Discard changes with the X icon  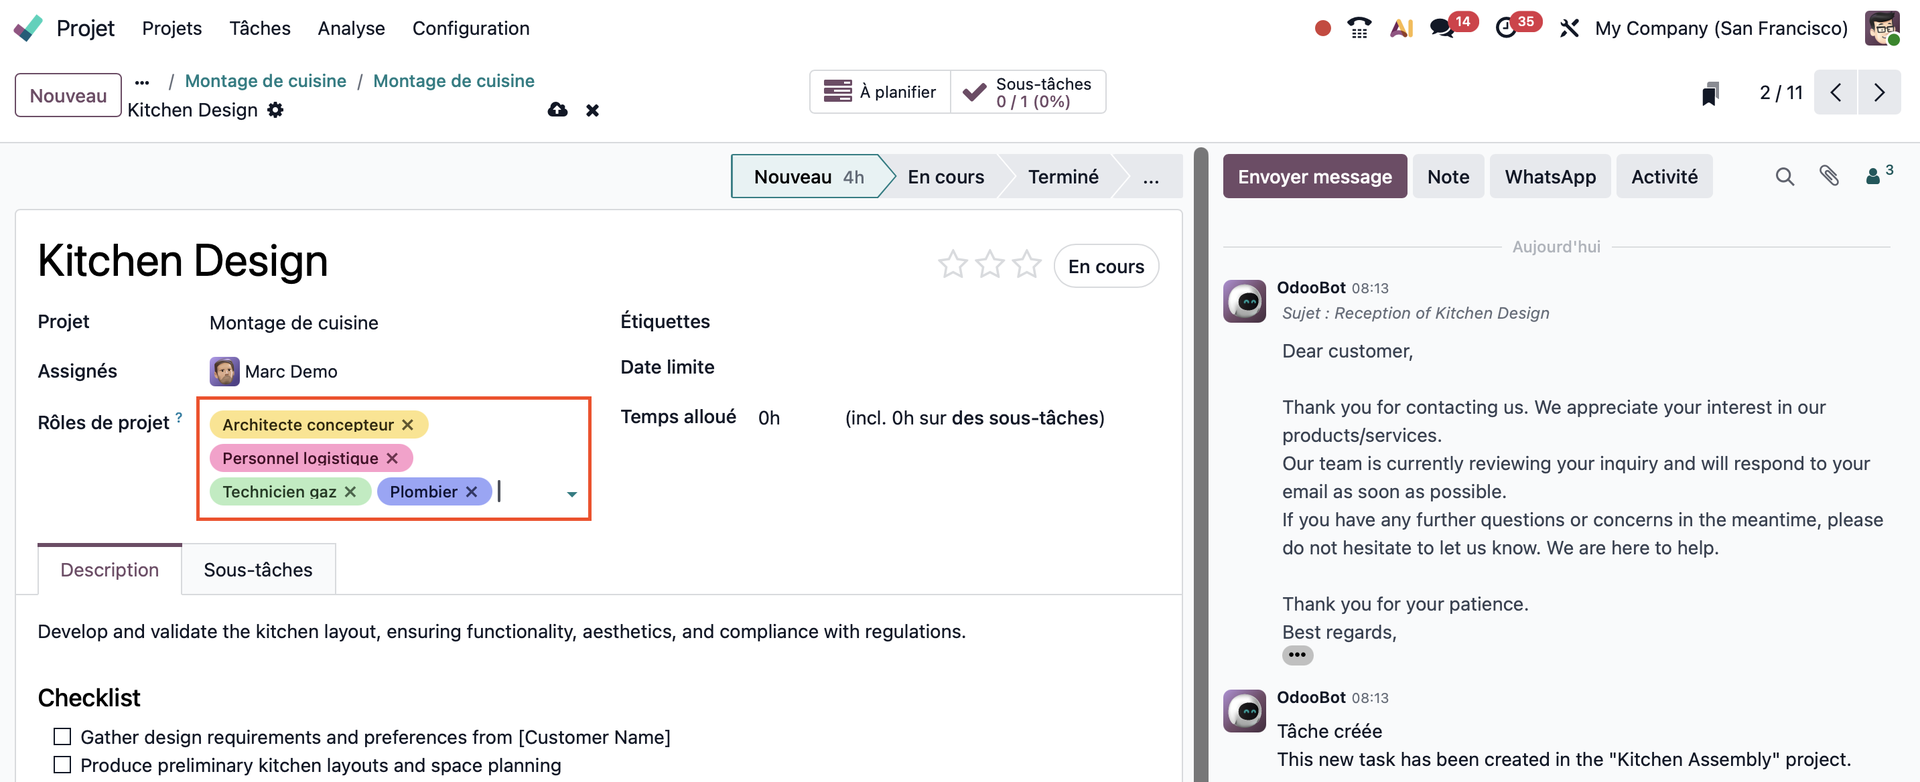pyautogui.click(x=593, y=110)
